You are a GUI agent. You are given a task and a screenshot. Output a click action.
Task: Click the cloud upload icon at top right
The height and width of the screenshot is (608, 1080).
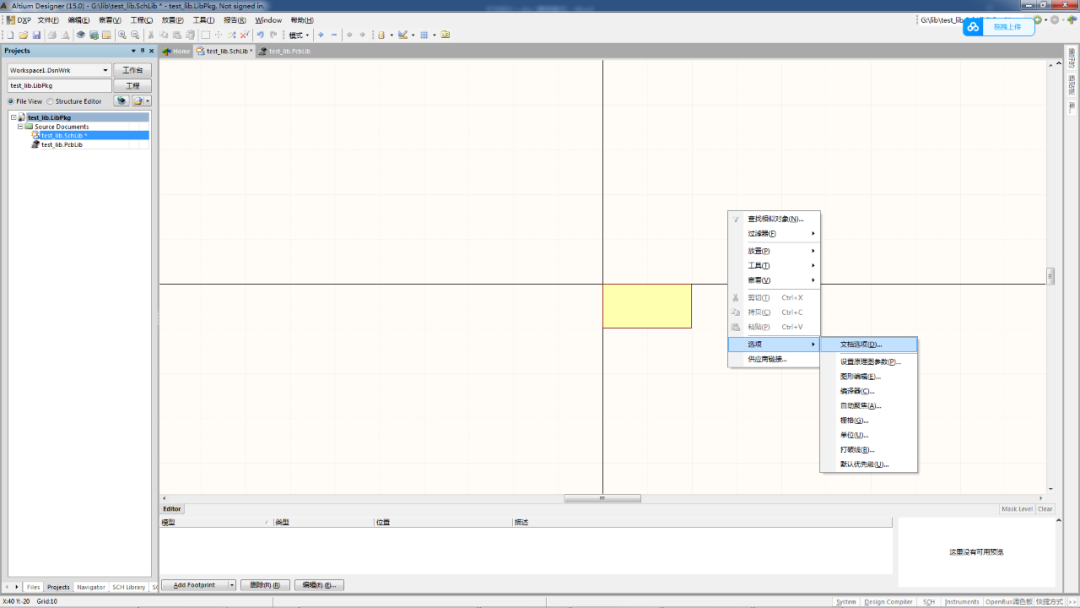point(973,27)
